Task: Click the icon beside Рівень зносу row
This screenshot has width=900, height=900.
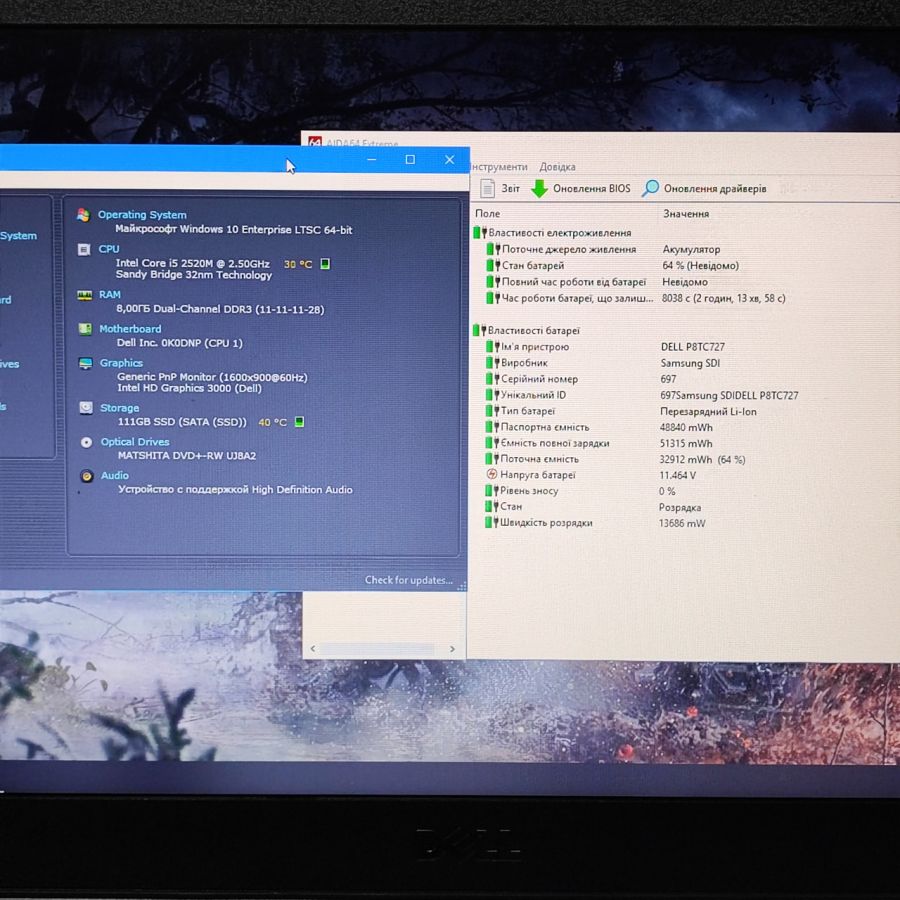Action: click(x=492, y=490)
